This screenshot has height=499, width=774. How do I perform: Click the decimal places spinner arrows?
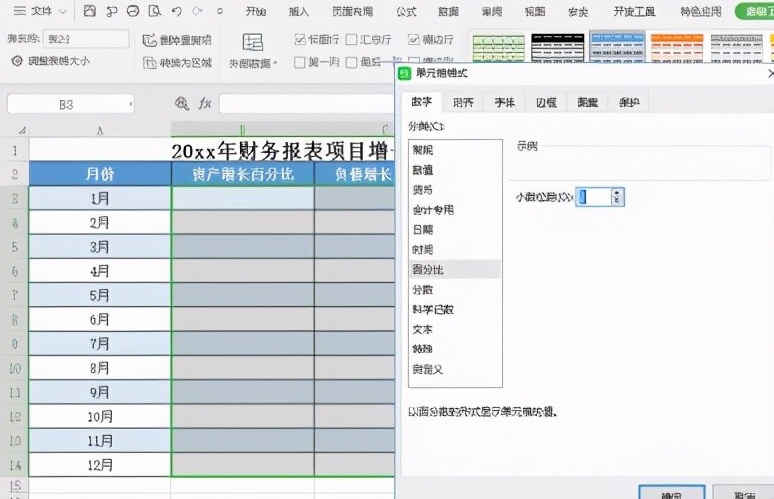pyautogui.click(x=617, y=197)
